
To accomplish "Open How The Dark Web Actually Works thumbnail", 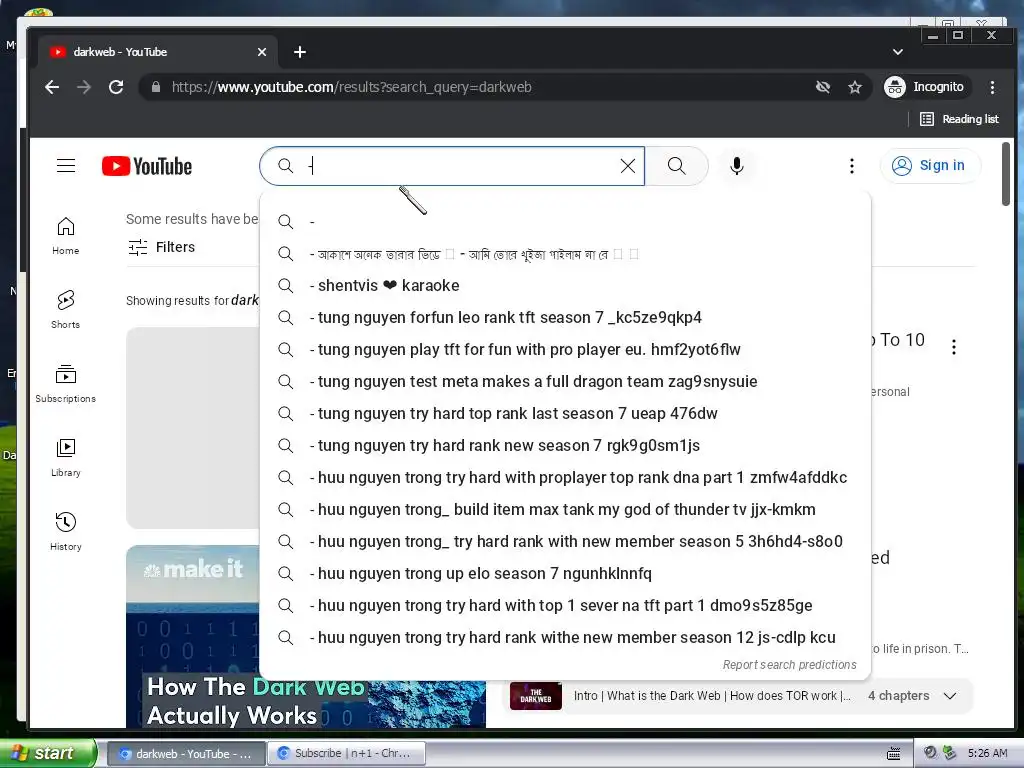I will click(306, 637).
